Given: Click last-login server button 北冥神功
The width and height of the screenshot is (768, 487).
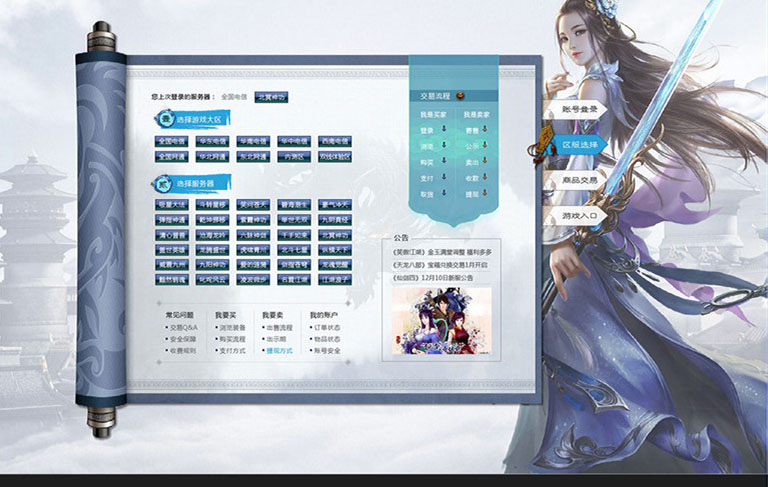Looking at the screenshot, I should click(x=270, y=97).
